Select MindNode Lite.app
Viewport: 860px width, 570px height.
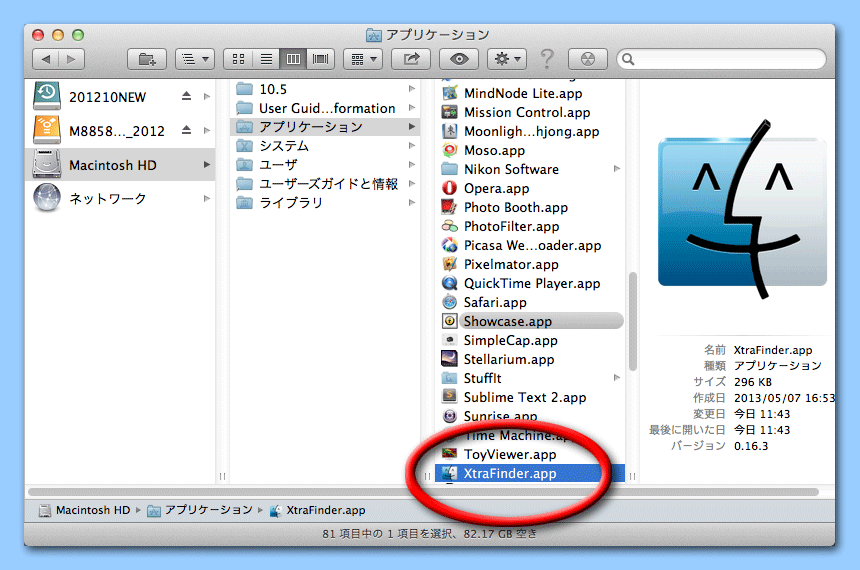531,93
